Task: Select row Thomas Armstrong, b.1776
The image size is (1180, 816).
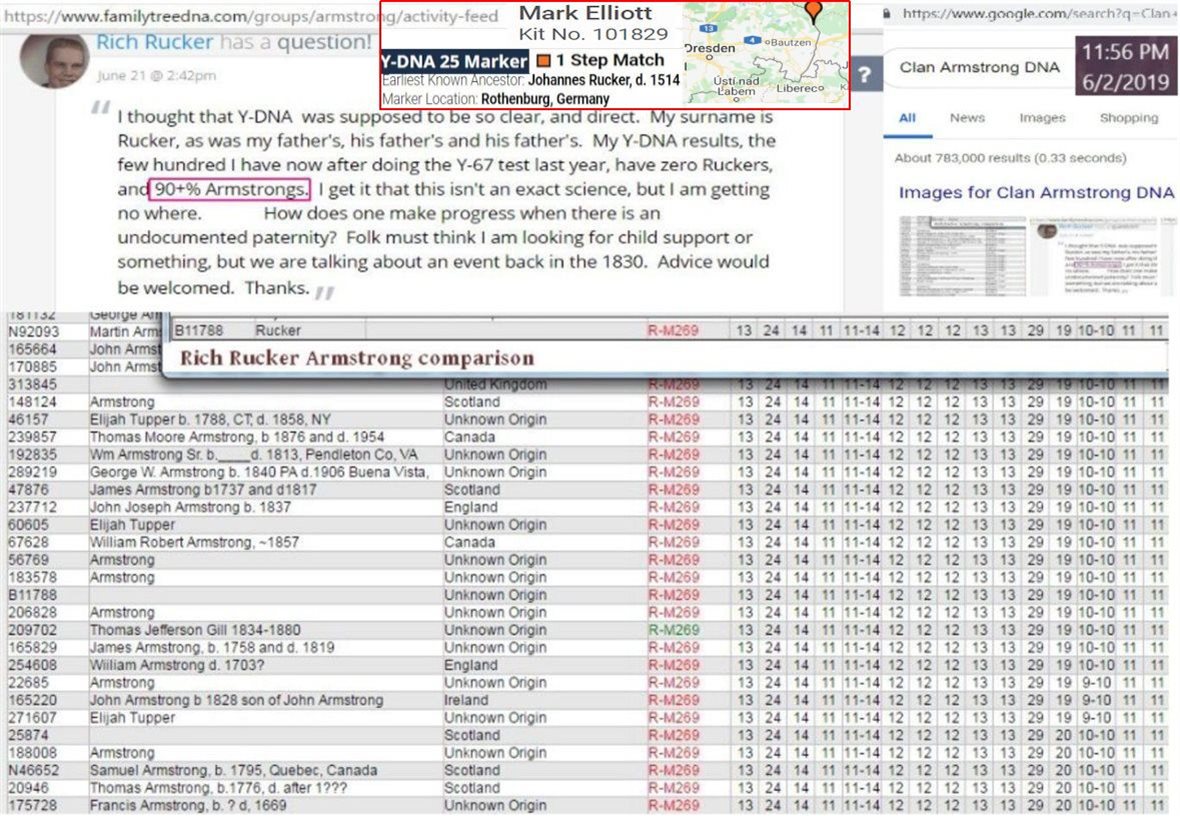Action: [x=587, y=788]
